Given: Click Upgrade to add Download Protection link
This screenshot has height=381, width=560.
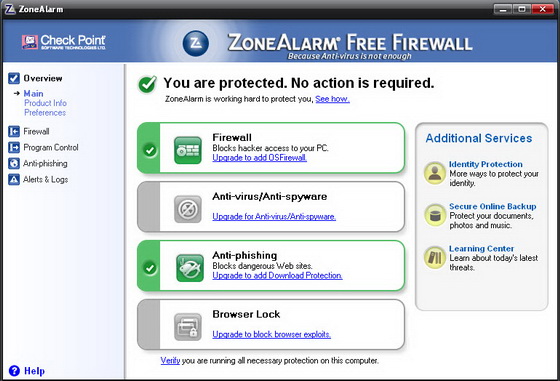Looking at the screenshot, I should click(278, 276).
